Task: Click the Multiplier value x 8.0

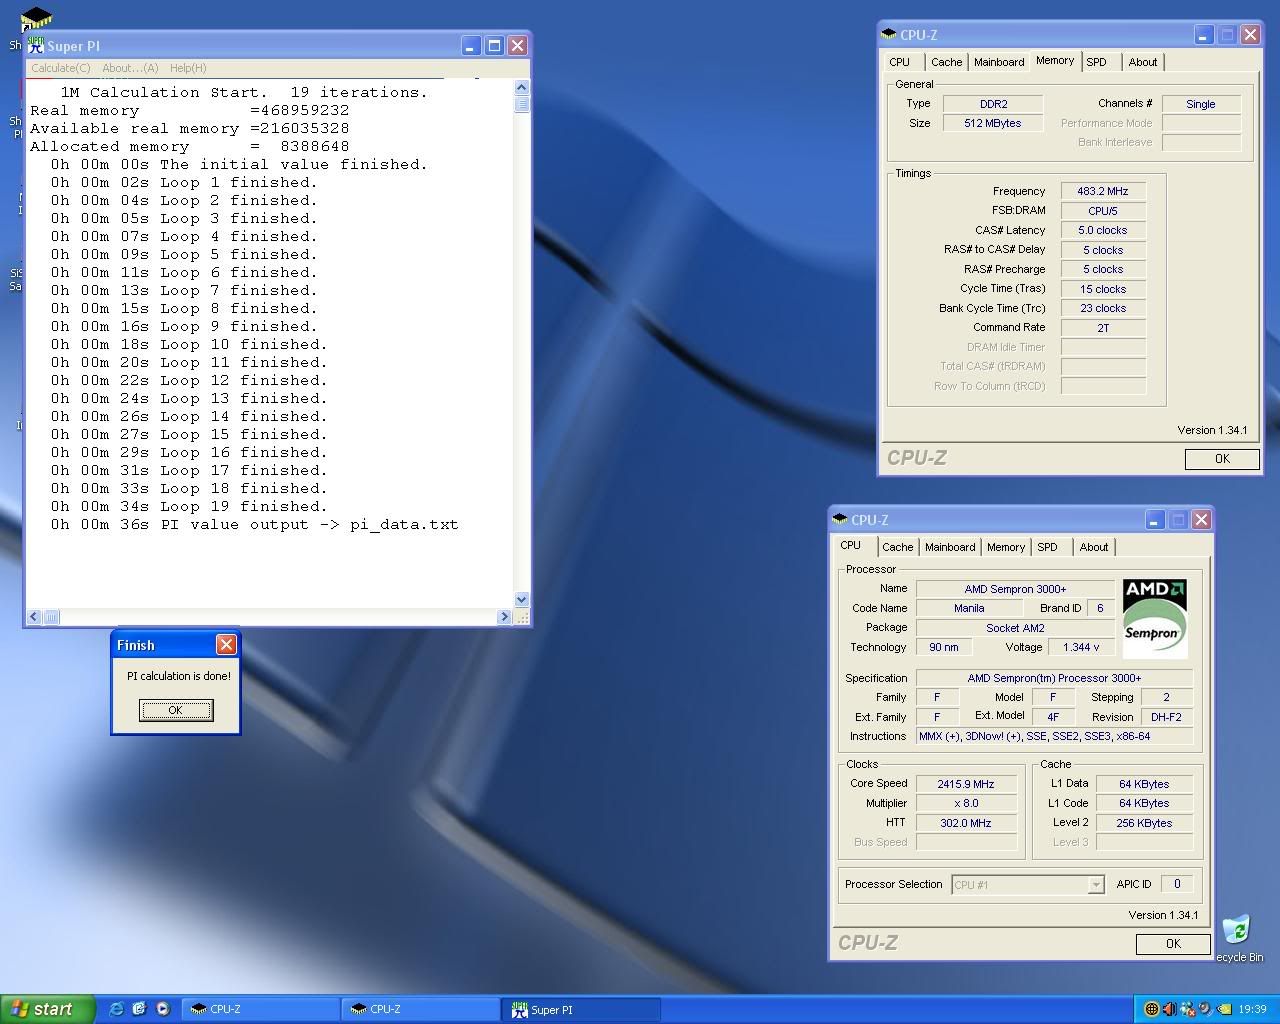Action: pos(966,803)
